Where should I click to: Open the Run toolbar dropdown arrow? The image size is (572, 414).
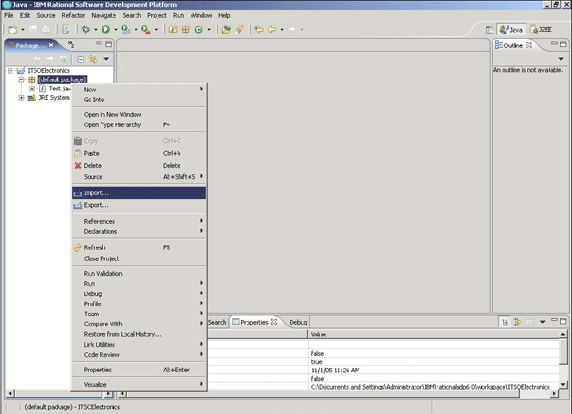(x=116, y=30)
